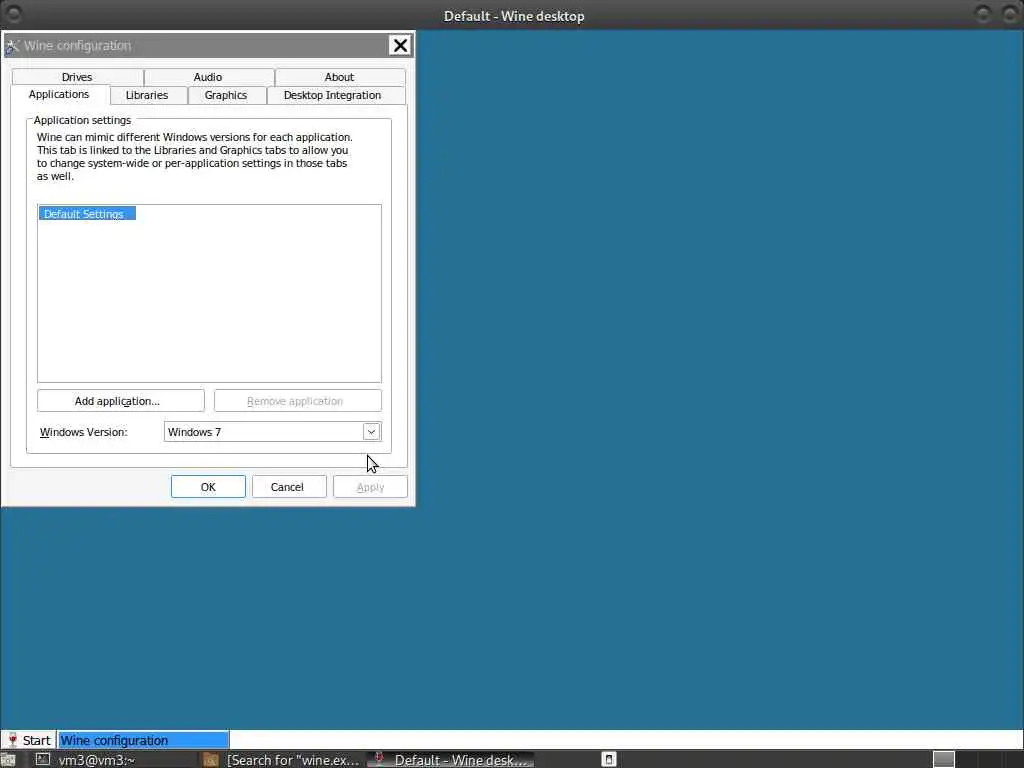Close the Wine configuration dialog

click(400, 45)
